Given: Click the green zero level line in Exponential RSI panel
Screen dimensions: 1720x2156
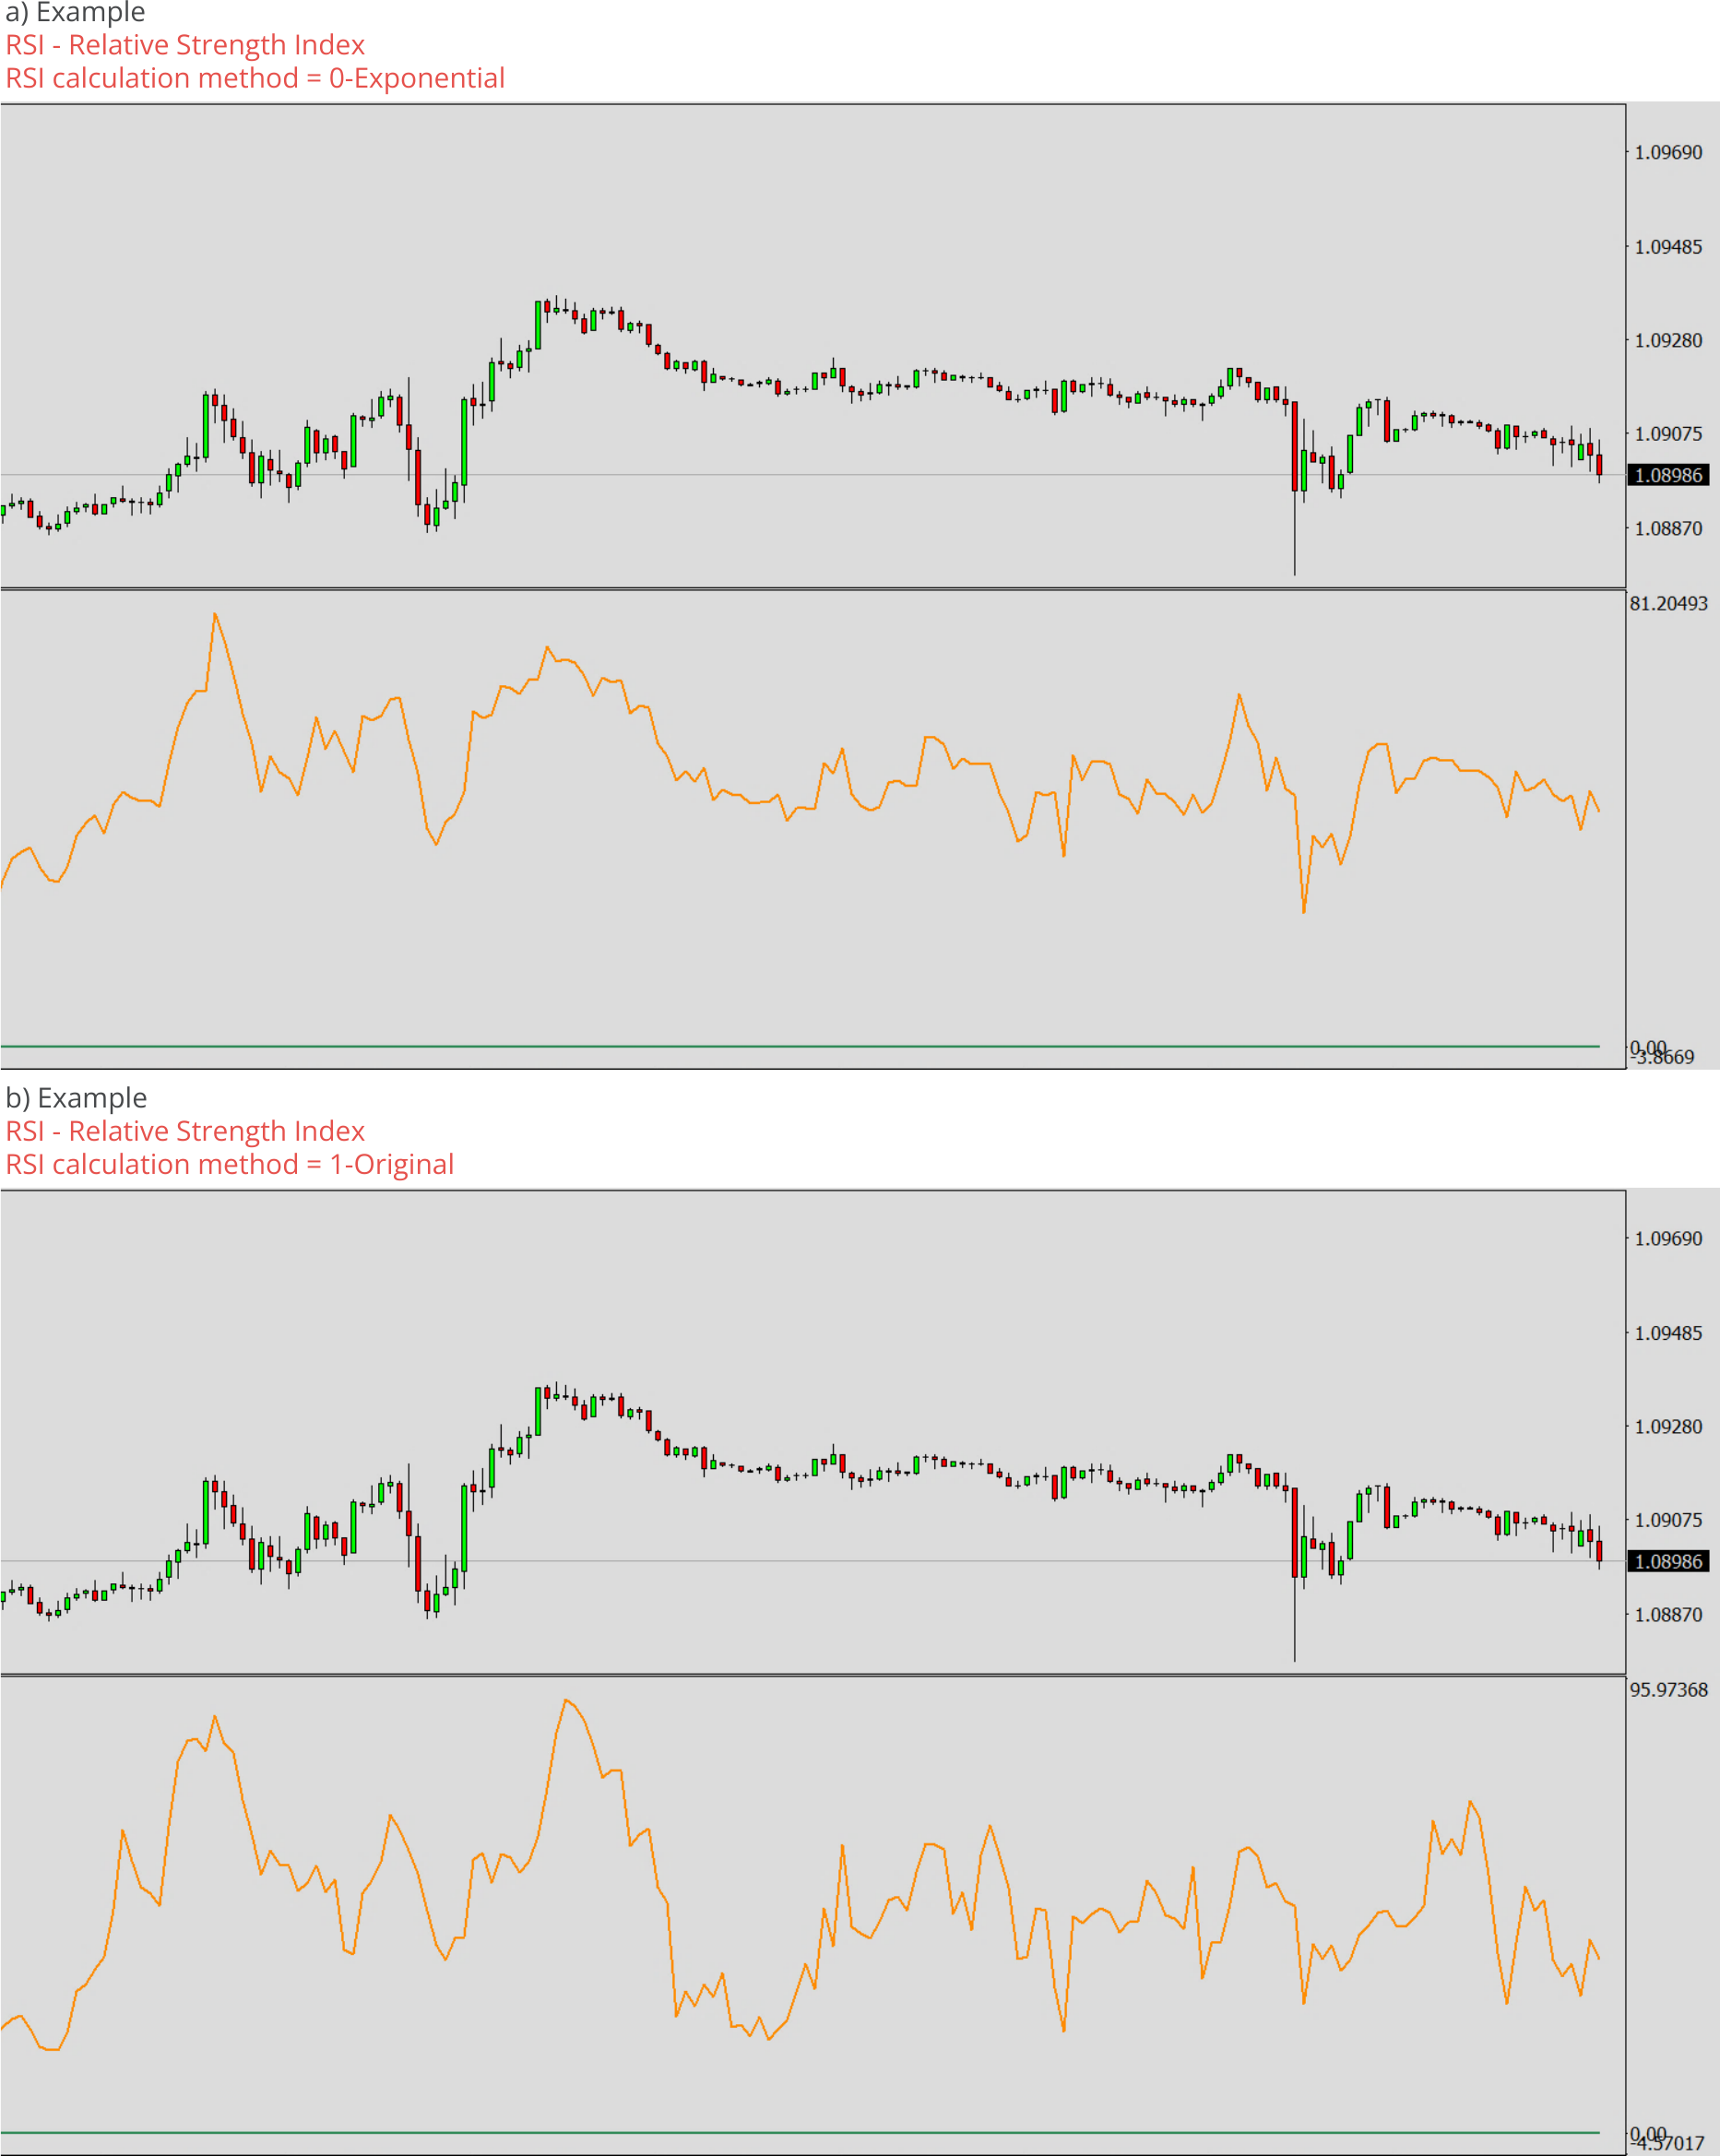Looking at the screenshot, I should click(800, 1046).
